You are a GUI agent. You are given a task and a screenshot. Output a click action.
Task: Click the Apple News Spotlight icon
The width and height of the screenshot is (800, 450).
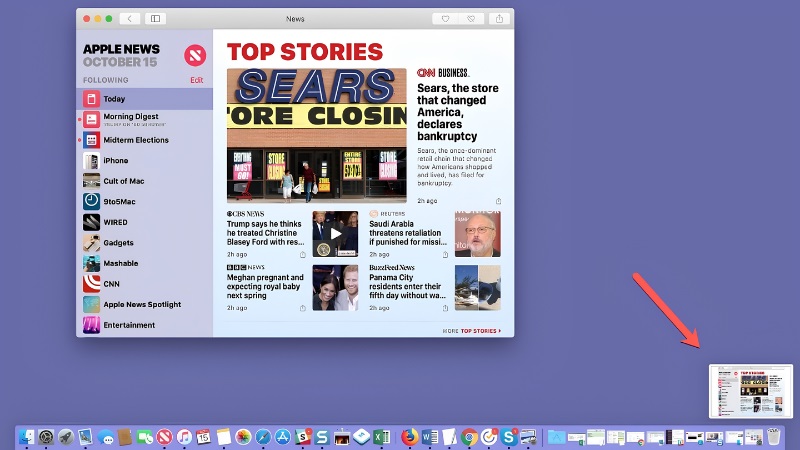click(x=91, y=305)
